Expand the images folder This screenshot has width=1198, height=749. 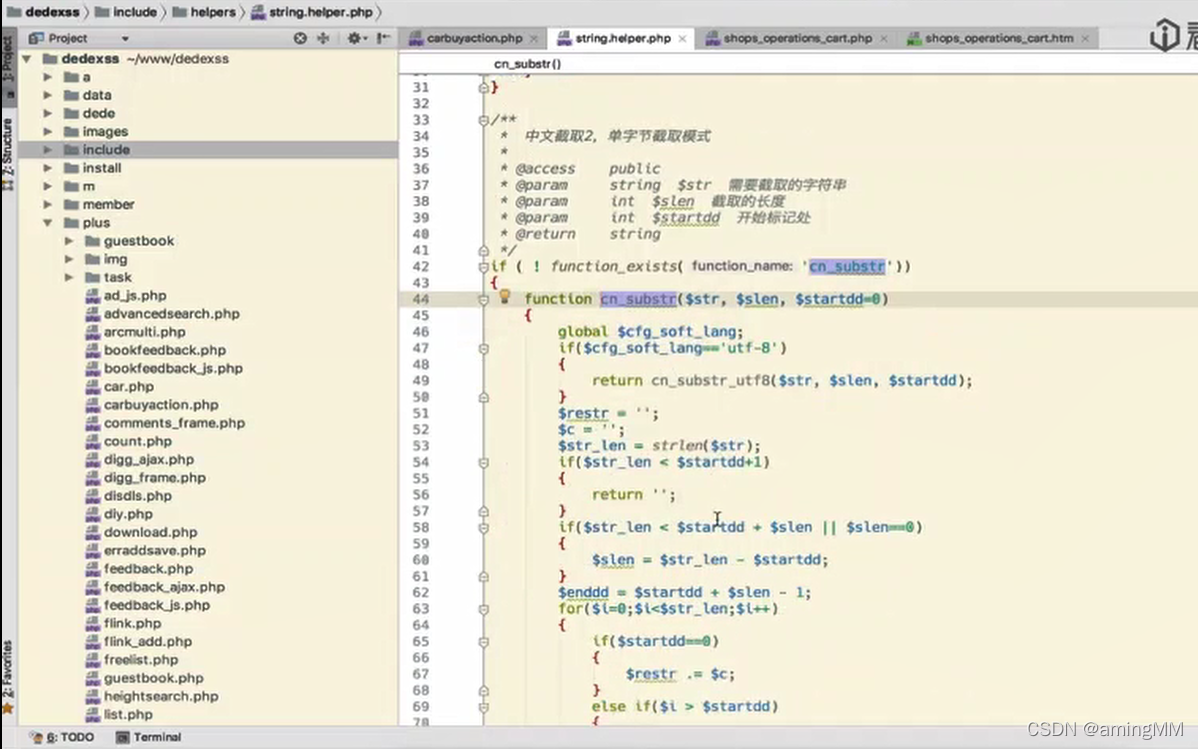(x=47, y=131)
